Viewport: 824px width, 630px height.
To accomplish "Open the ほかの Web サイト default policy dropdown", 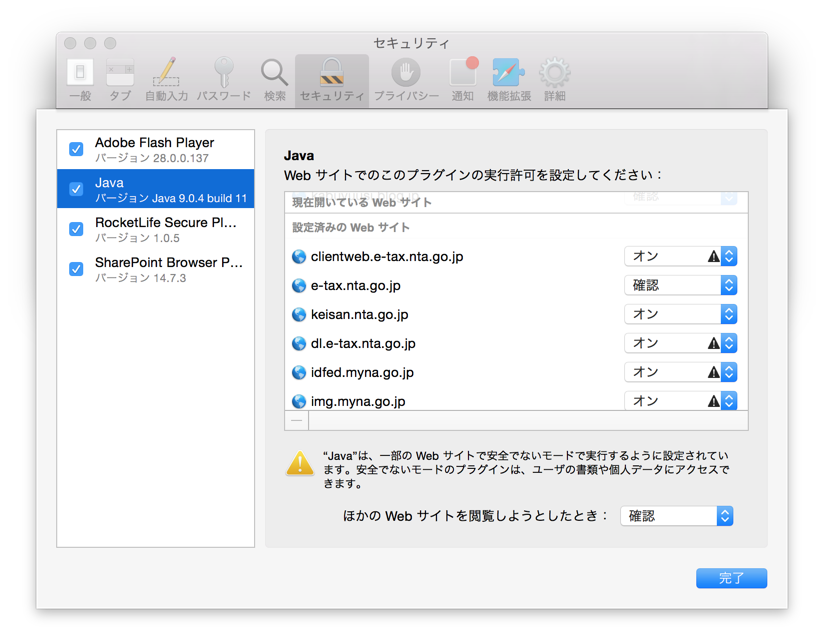I will [x=677, y=516].
